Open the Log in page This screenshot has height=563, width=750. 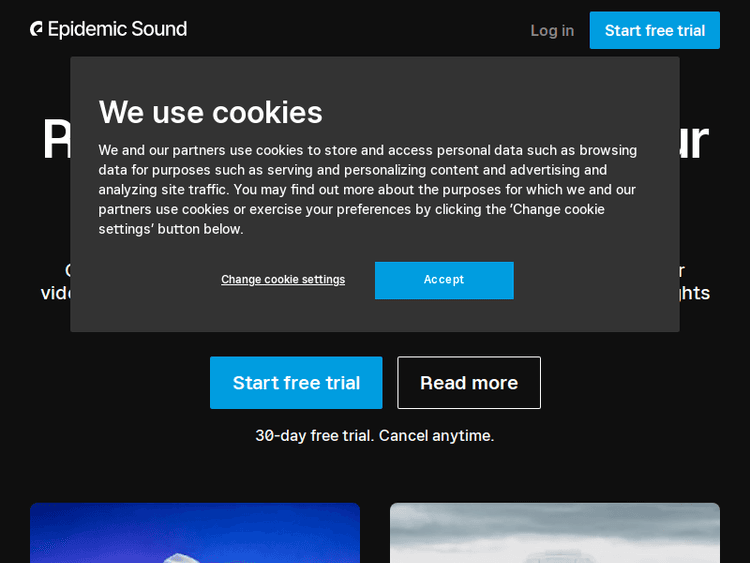tap(552, 31)
